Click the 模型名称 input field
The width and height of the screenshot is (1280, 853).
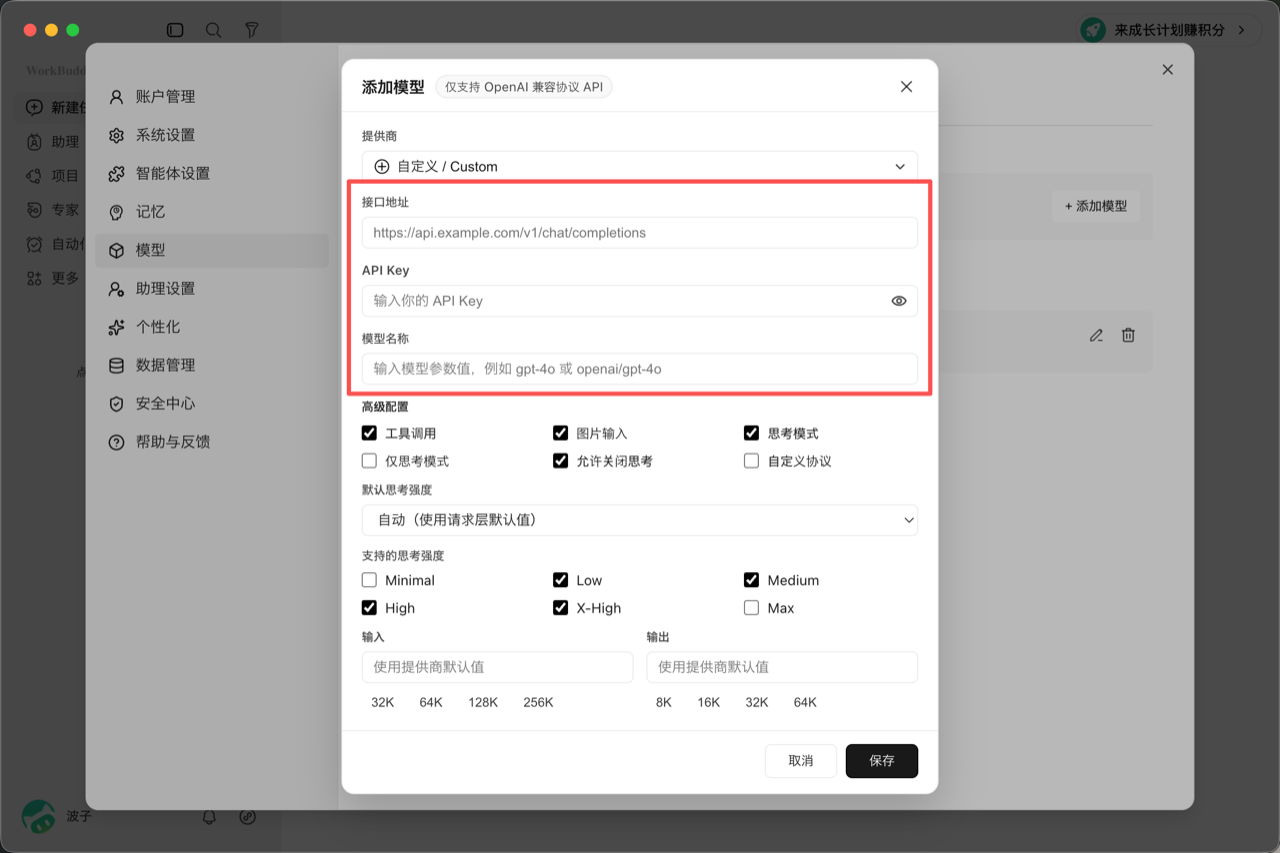click(x=640, y=369)
